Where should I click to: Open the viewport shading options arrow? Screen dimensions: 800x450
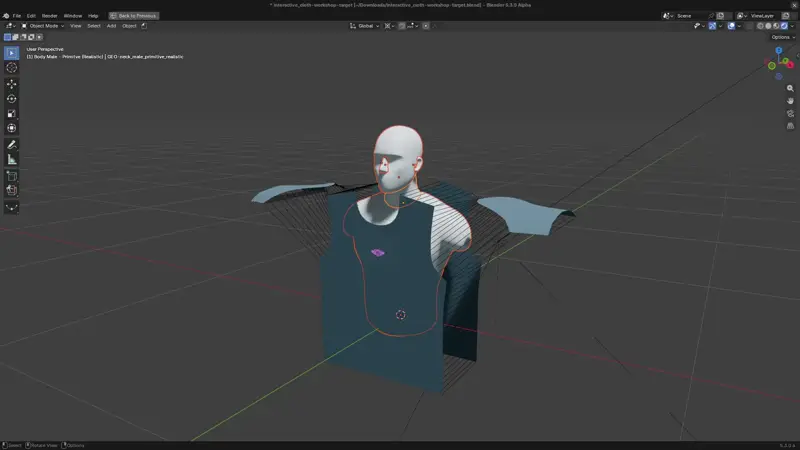pyautogui.click(x=792, y=26)
